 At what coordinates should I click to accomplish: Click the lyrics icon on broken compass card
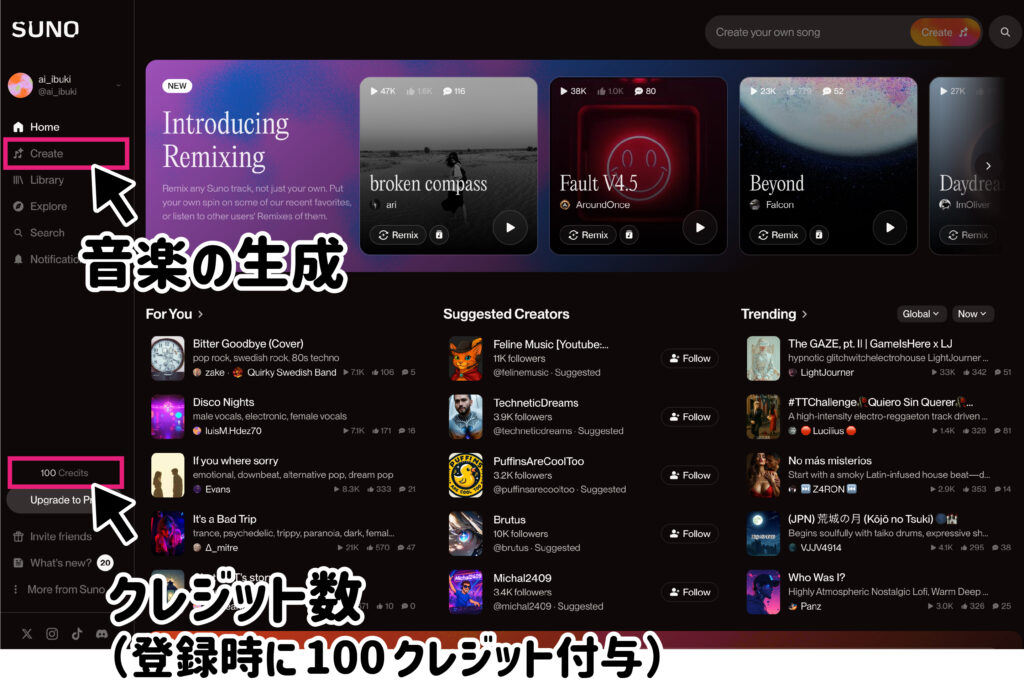[x=439, y=235]
